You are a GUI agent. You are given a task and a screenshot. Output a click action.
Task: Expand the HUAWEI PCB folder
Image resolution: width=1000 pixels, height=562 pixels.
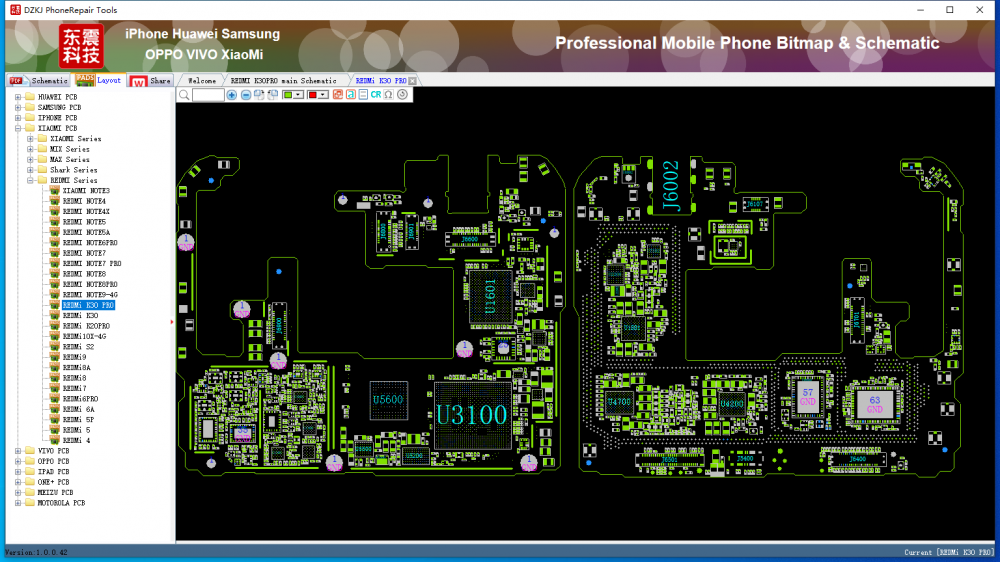pyautogui.click(x=18, y=97)
